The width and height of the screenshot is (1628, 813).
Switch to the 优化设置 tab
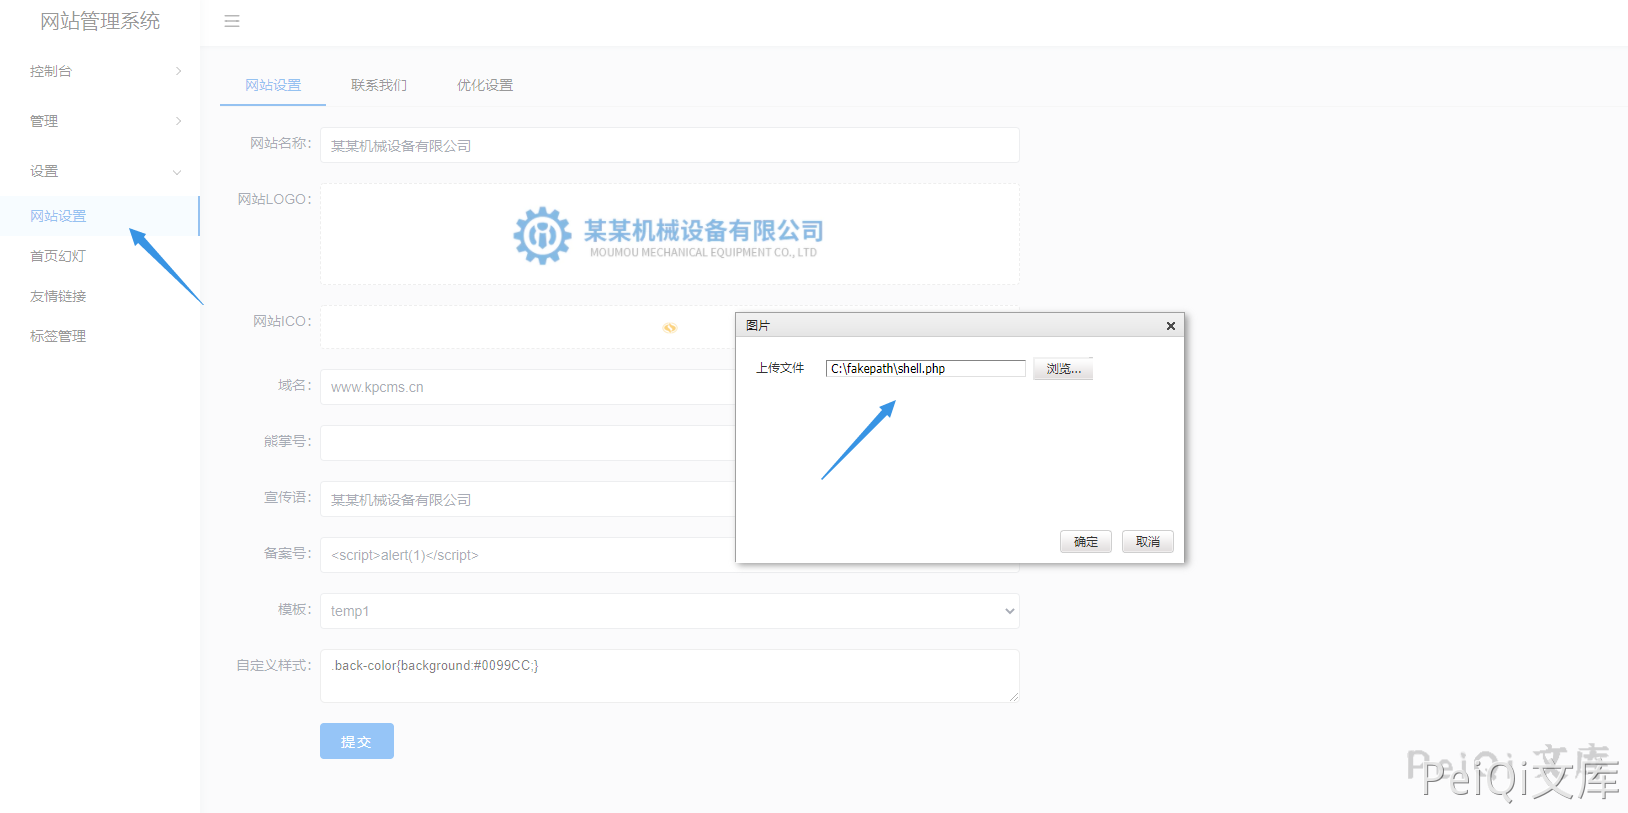point(485,85)
